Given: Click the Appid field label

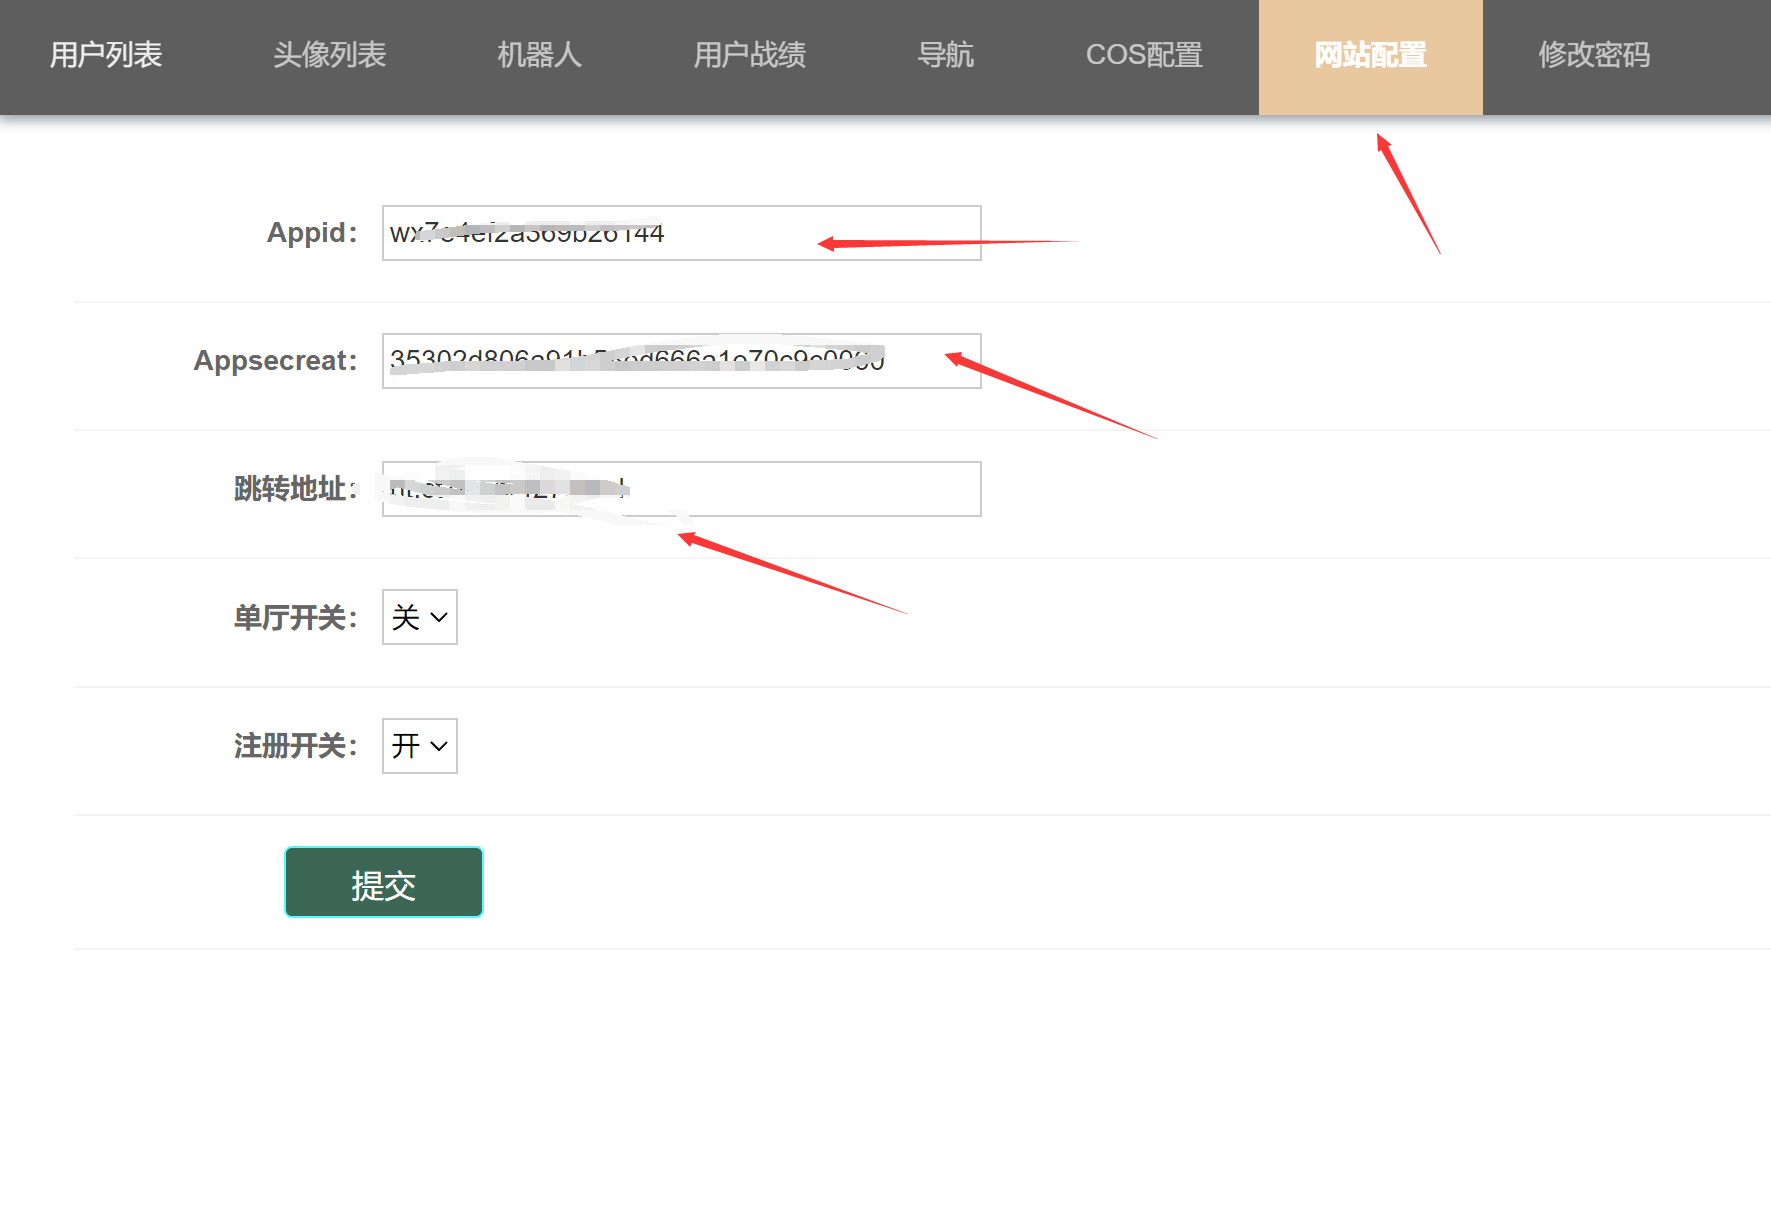Looking at the screenshot, I should pos(311,233).
